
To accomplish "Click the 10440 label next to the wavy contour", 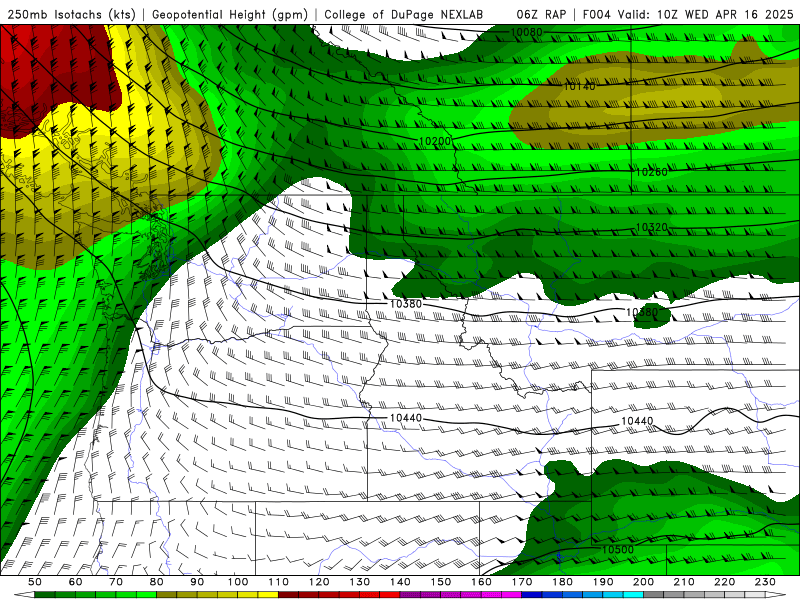I will (637, 421).
